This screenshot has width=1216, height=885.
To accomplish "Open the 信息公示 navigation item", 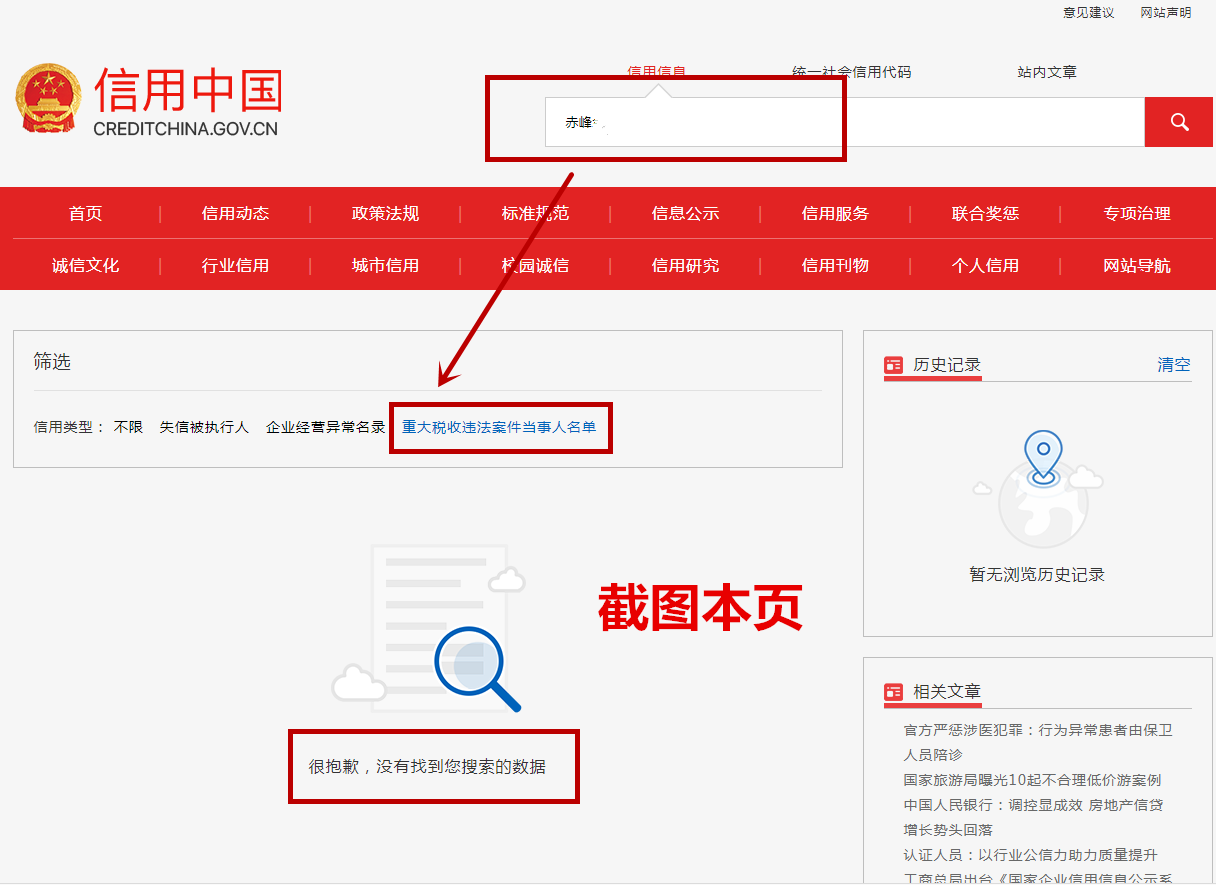I will [685, 213].
